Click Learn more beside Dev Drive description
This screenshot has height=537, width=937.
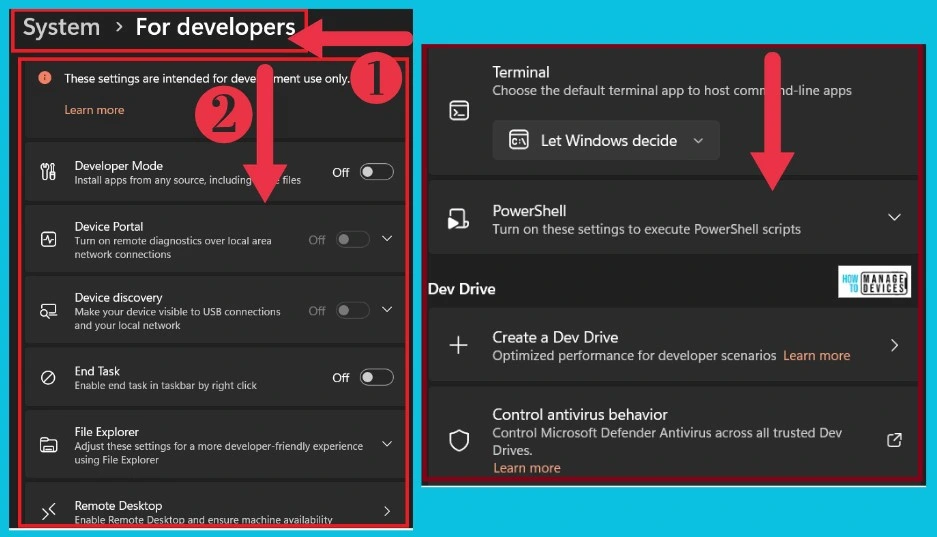pyautogui.click(x=816, y=355)
